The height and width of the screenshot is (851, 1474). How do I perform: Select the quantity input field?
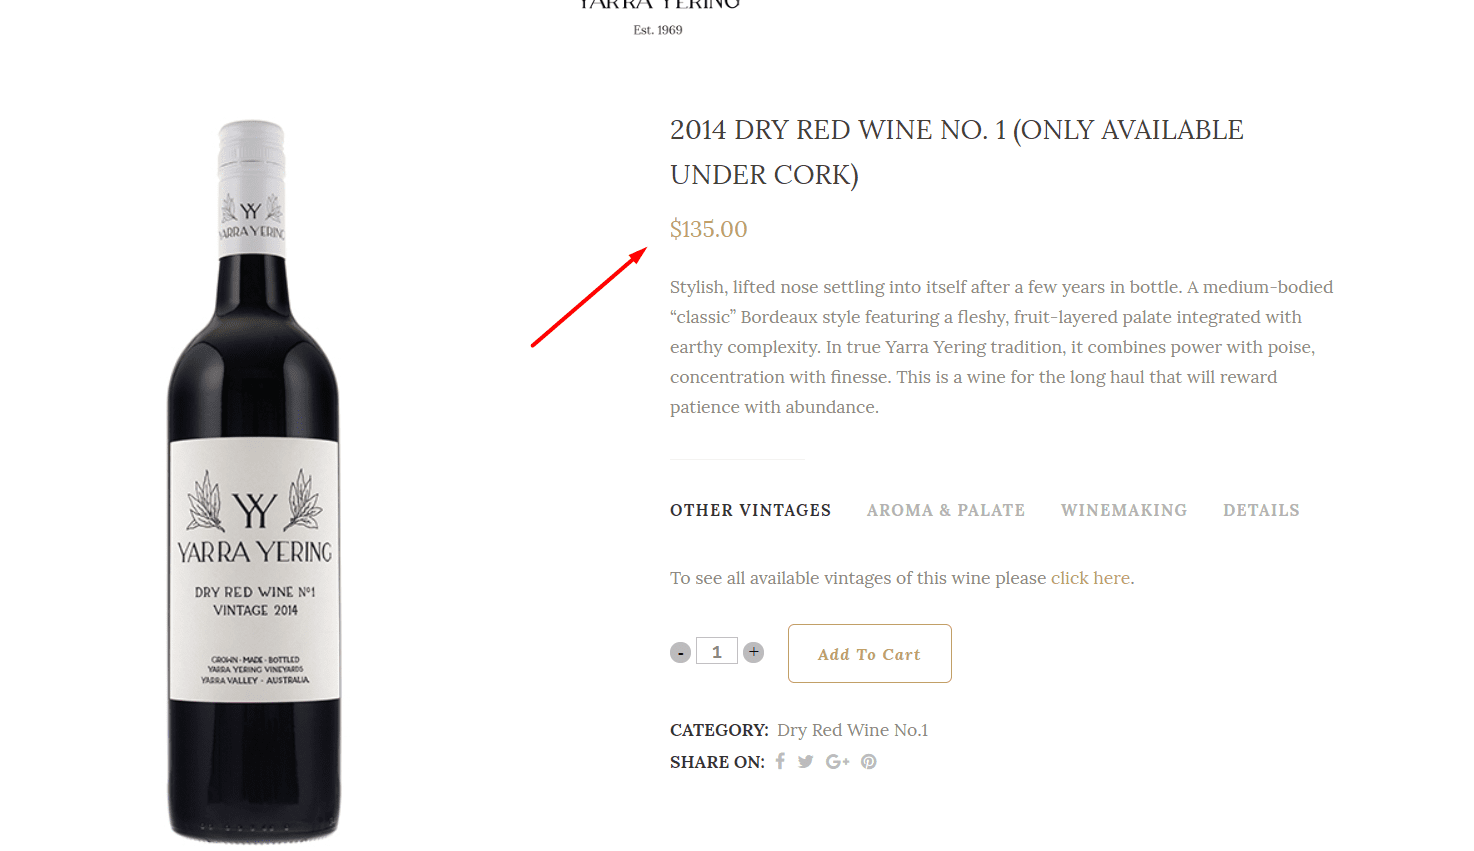pyautogui.click(x=717, y=651)
